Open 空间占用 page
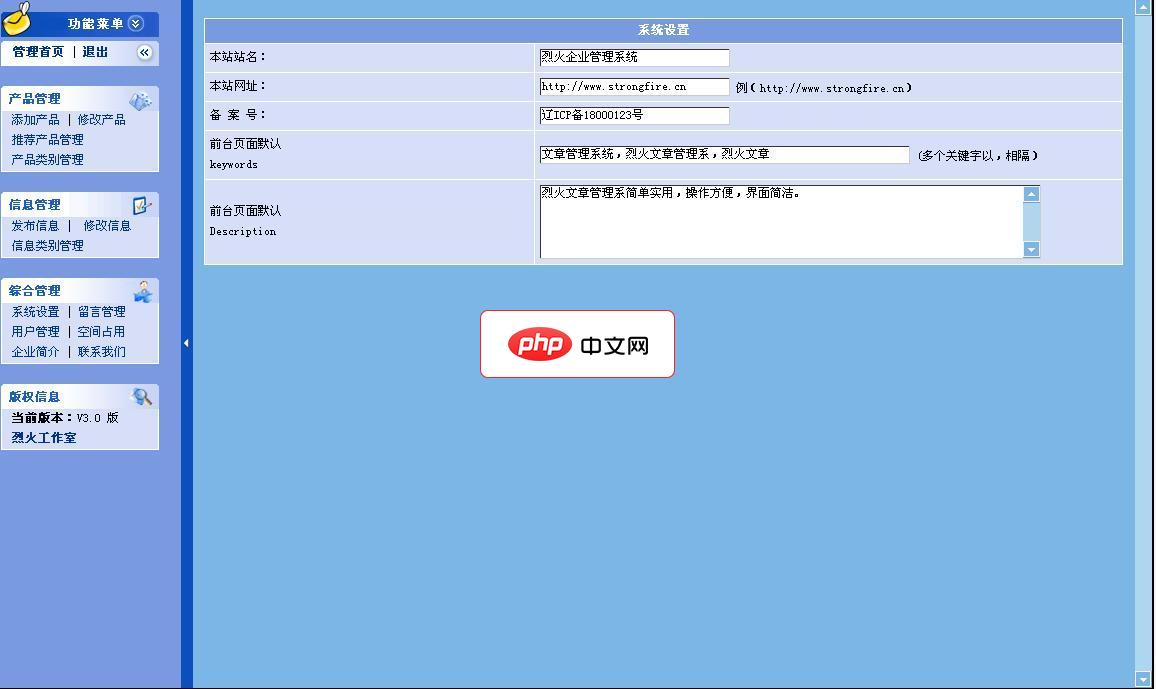Screen dimensions: 1156x689 click(x=102, y=332)
